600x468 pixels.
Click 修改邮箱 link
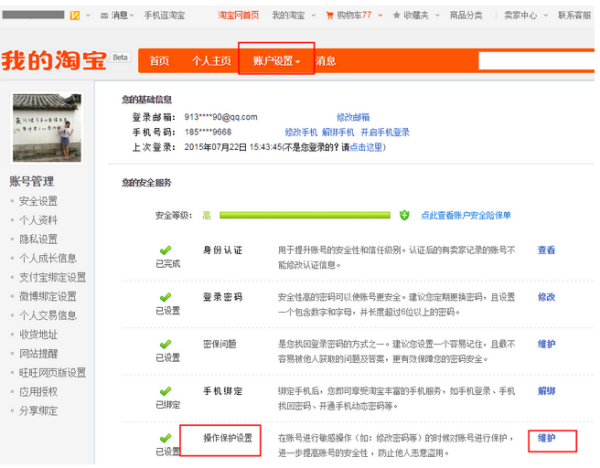click(353, 117)
